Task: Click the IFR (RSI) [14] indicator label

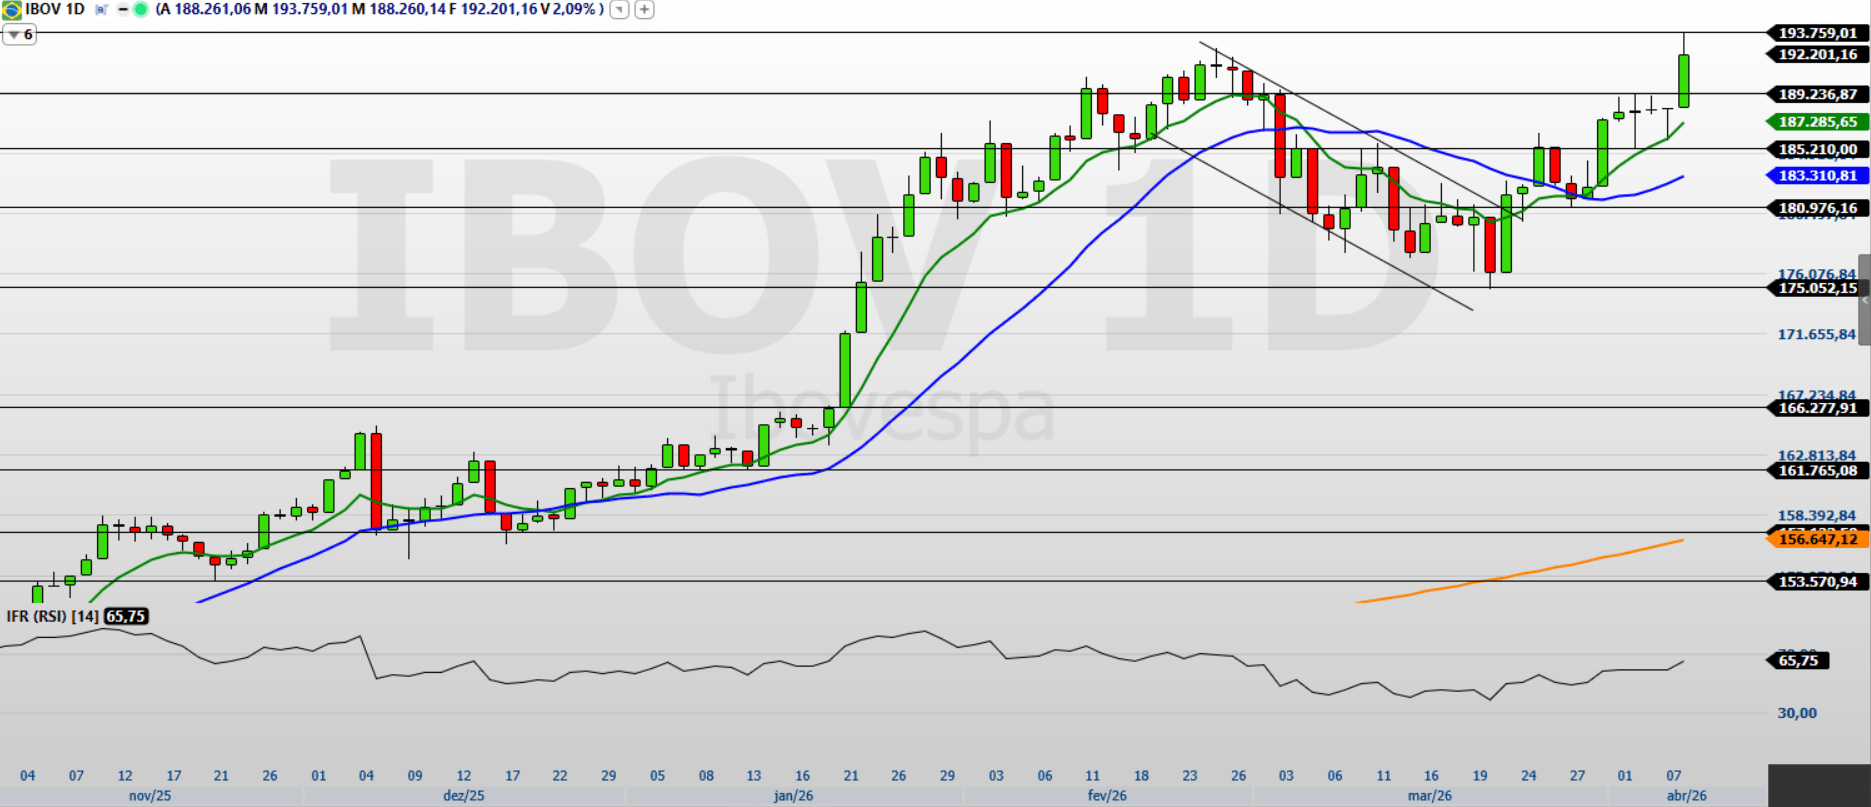Action: [52, 616]
